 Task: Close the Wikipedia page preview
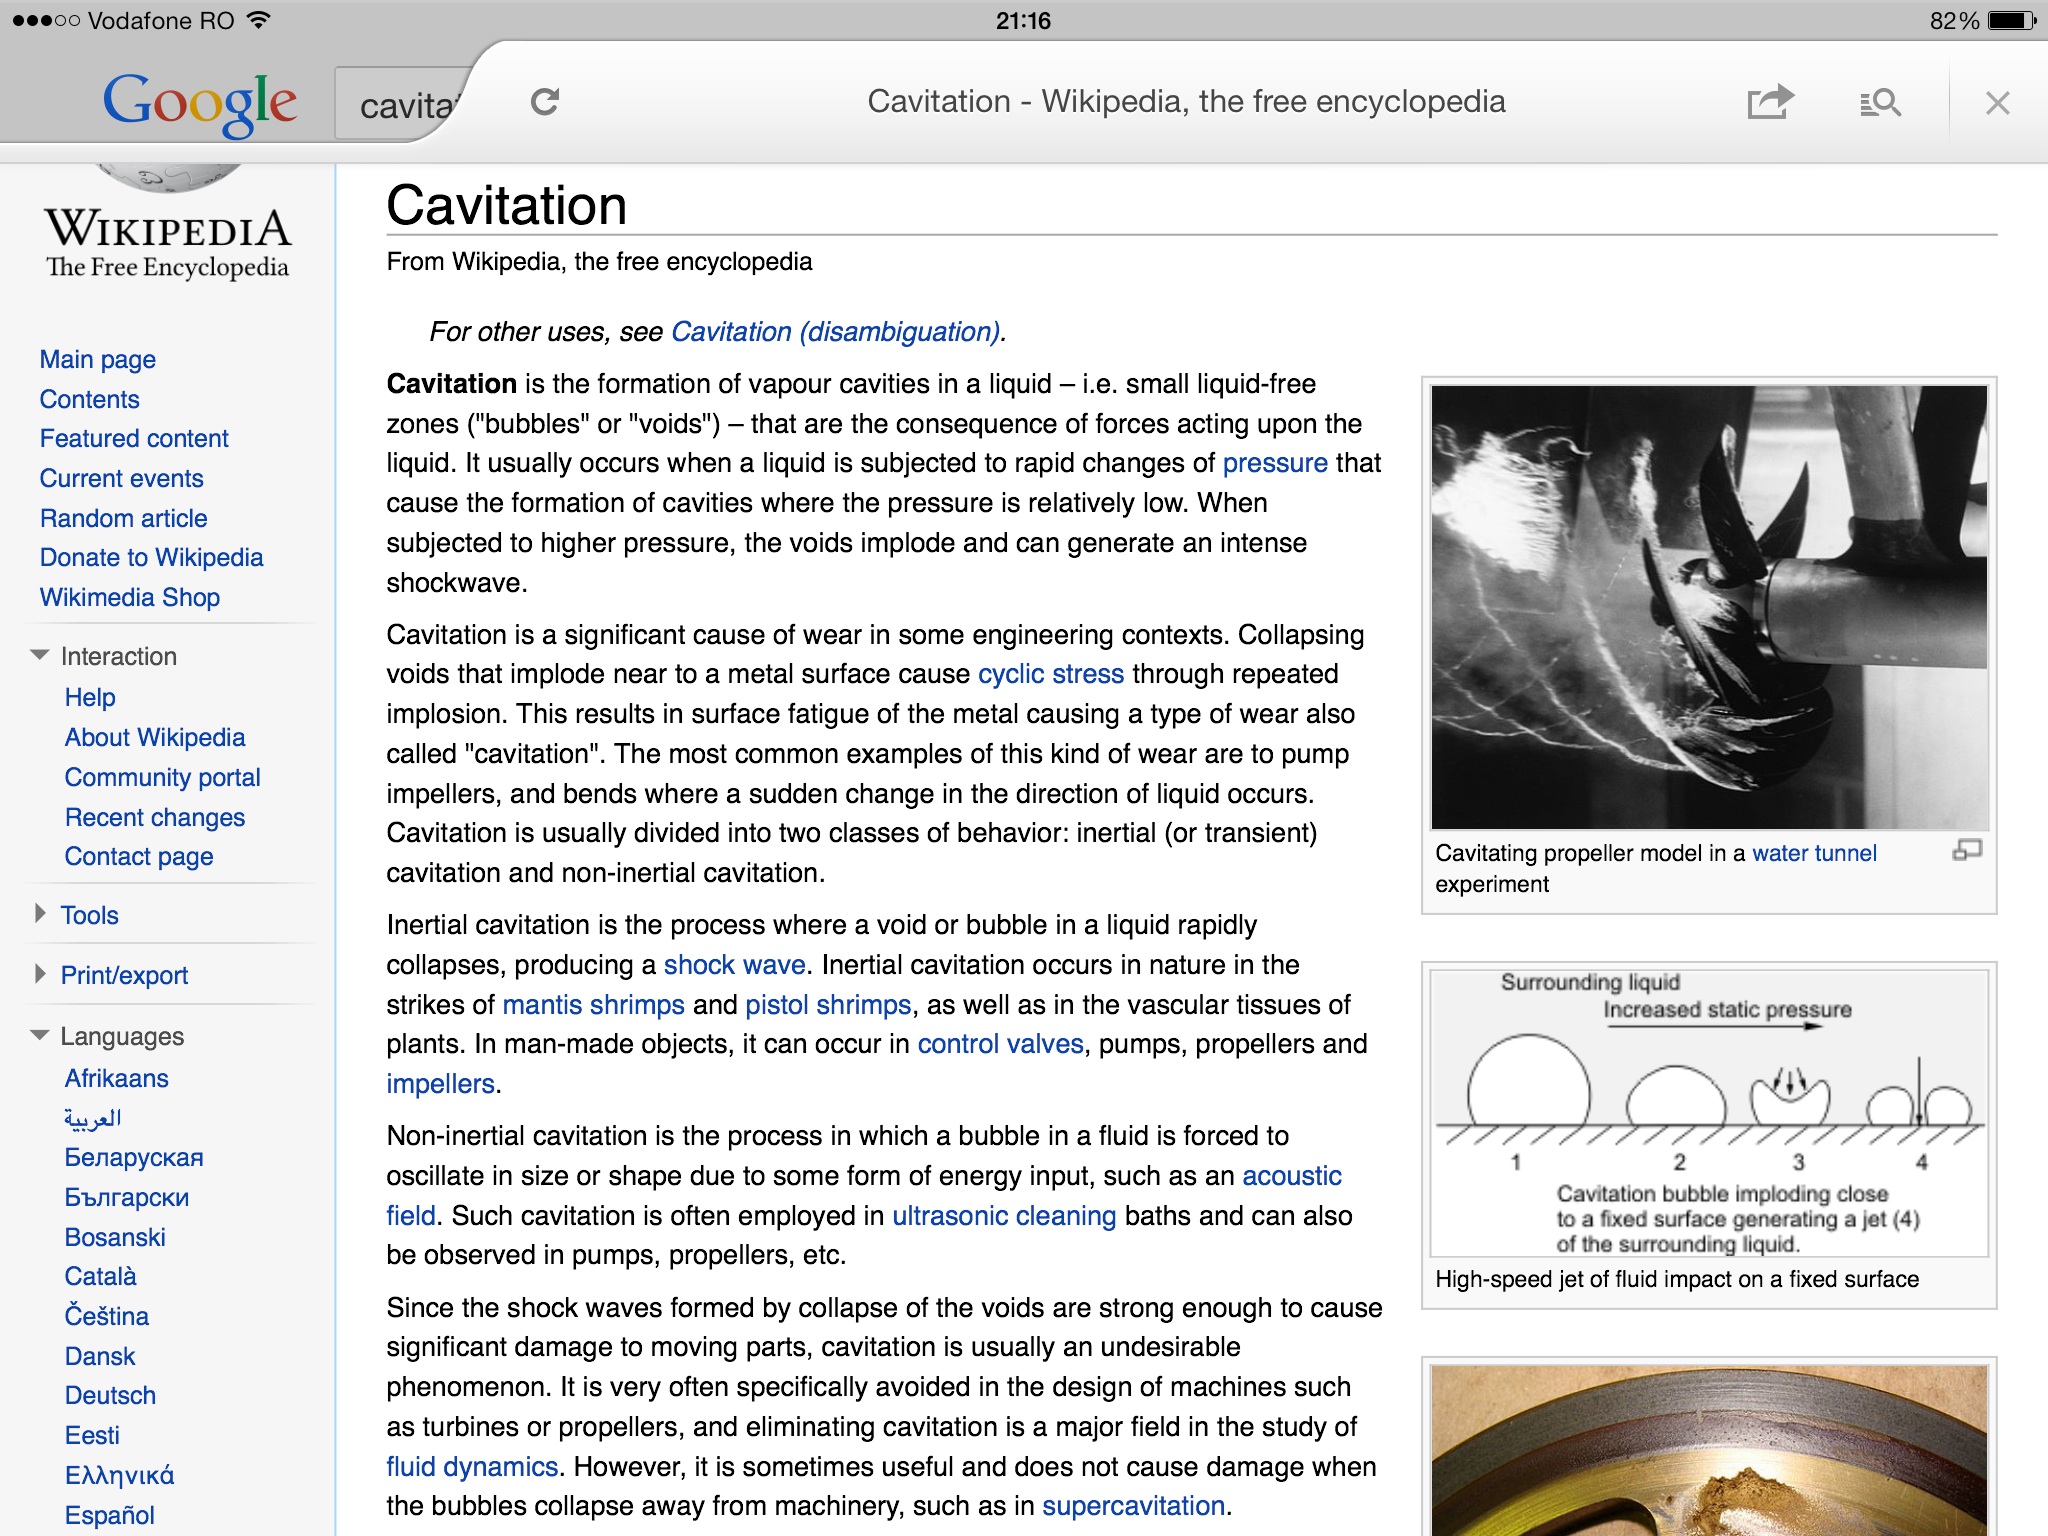pyautogui.click(x=1997, y=103)
